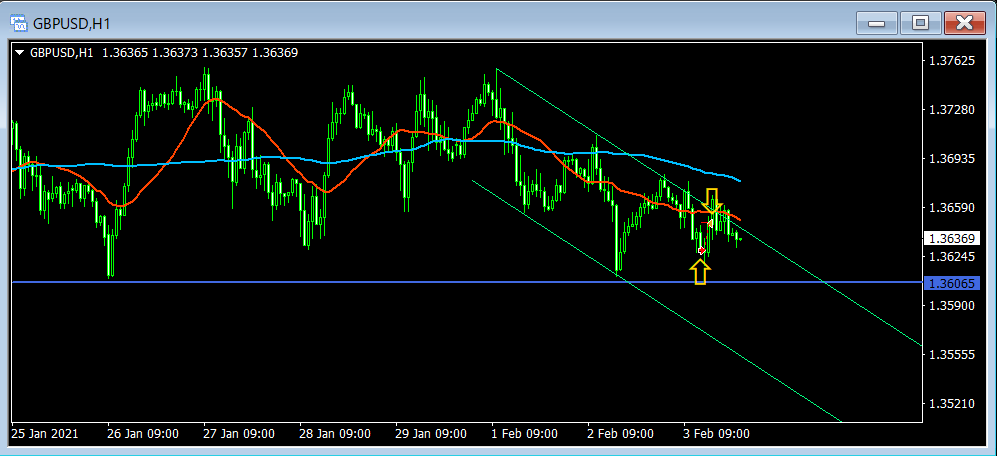Click the 2 Feb 09:00 time label
The width and height of the screenshot is (997, 456).
click(x=621, y=434)
